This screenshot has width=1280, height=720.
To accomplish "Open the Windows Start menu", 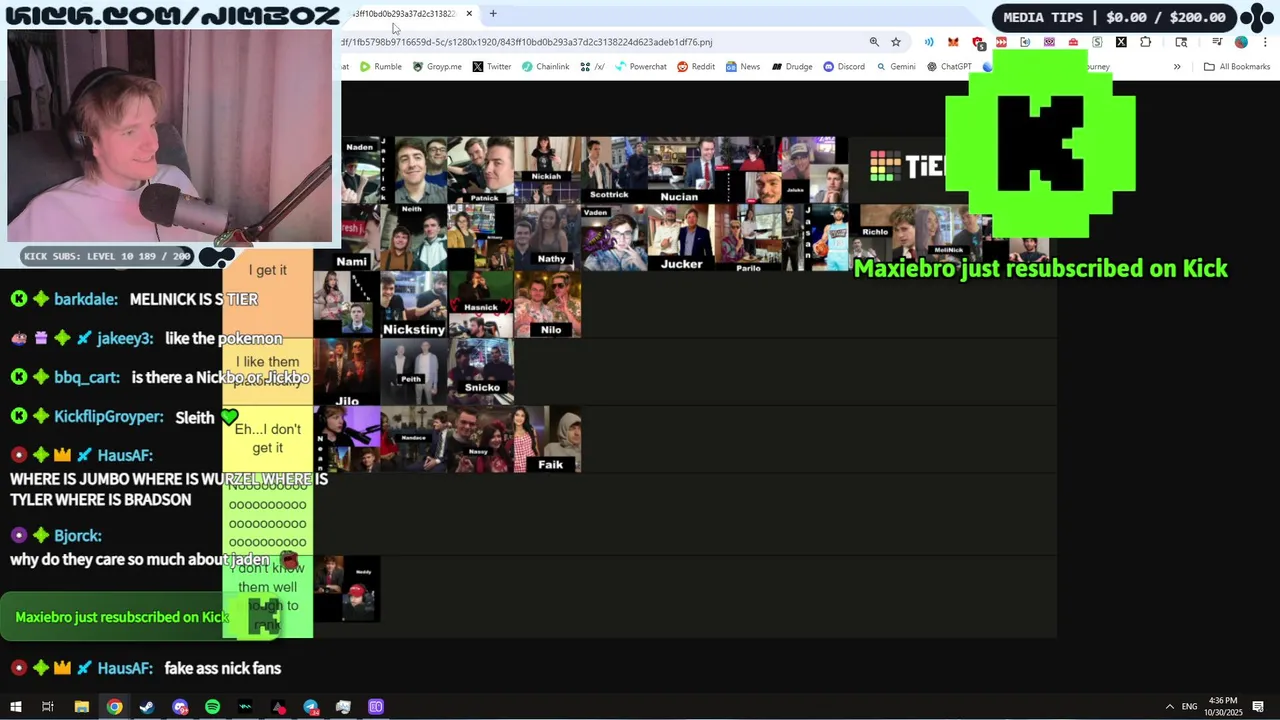I will 15,707.
